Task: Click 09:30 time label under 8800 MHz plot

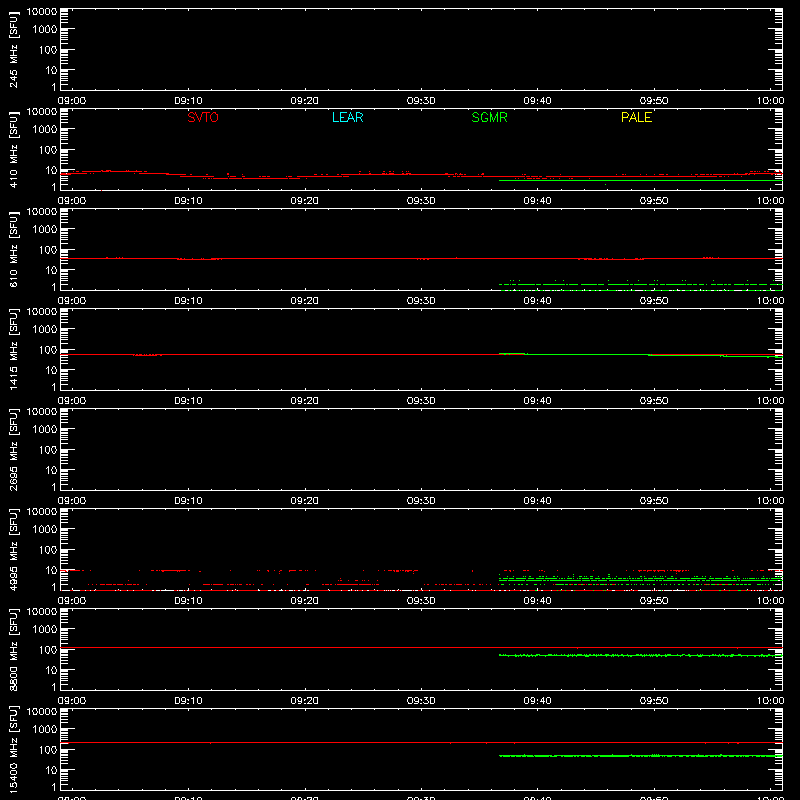Action: 421,701
